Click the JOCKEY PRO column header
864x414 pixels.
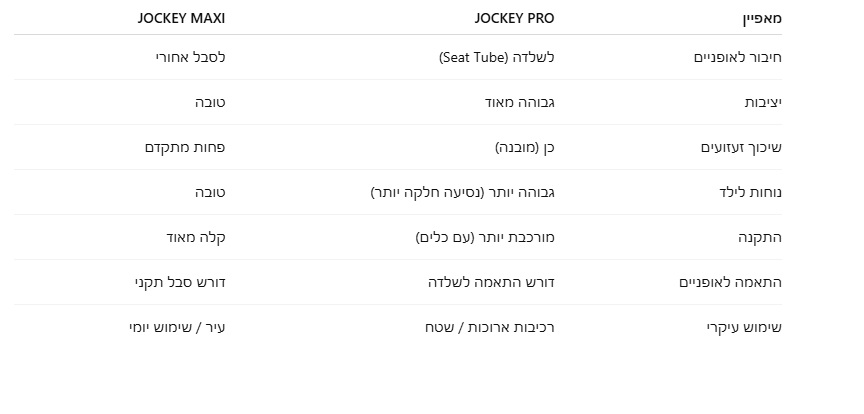point(514,18)
